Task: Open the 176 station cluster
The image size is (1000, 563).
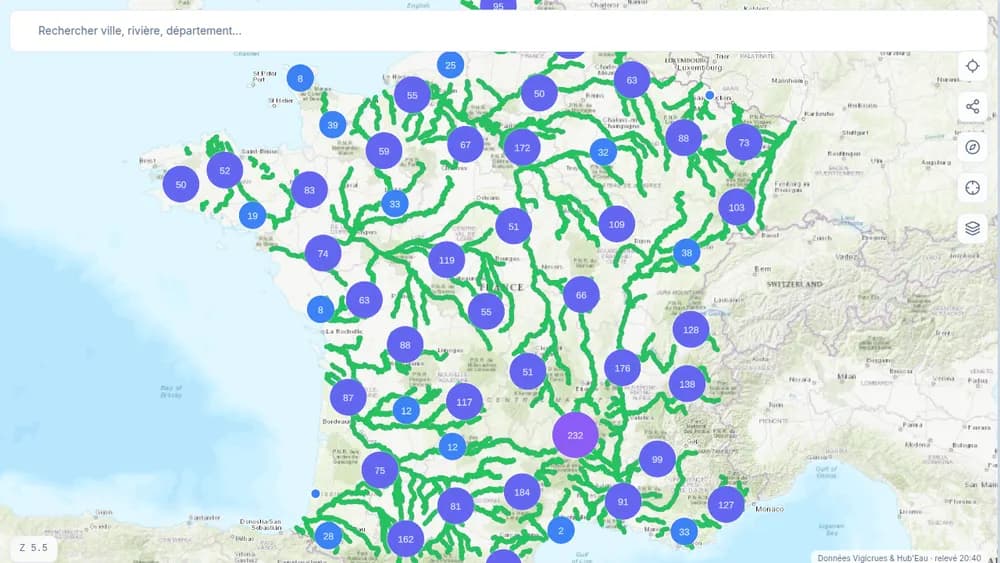Action: (622, 368)
